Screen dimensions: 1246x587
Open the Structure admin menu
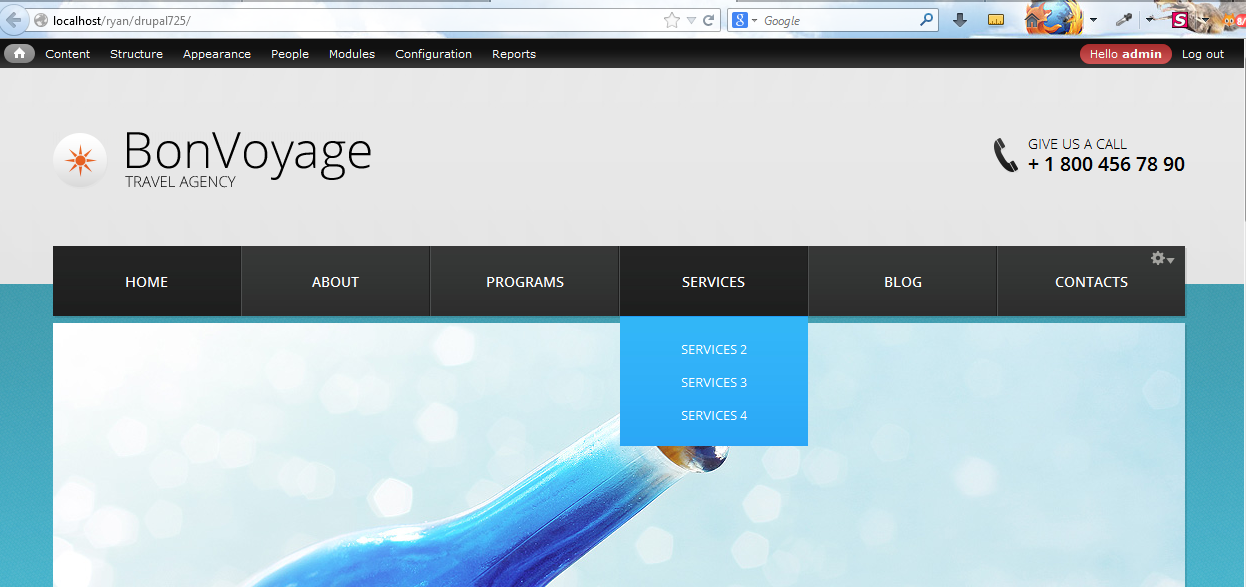click(x=136, y=54)
